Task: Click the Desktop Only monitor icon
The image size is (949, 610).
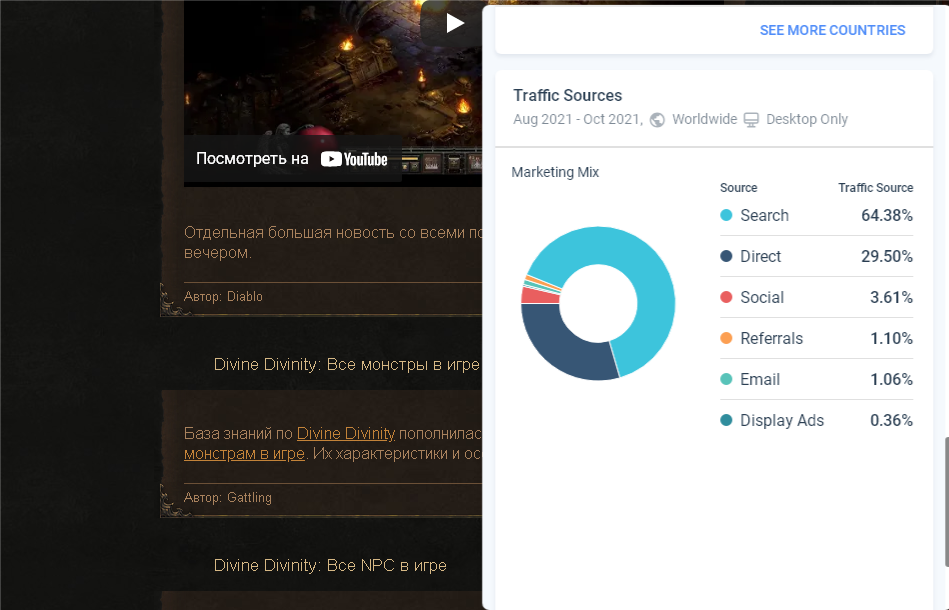Action: tap(751, 120)
